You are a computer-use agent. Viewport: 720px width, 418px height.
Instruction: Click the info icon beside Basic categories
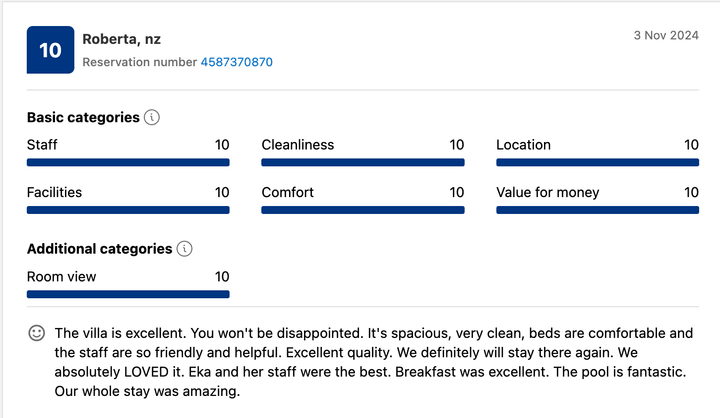tap(152, 117)
